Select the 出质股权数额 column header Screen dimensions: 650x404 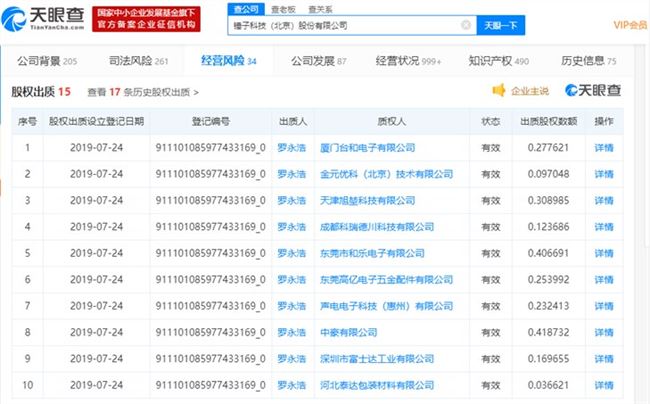[549, 121]
